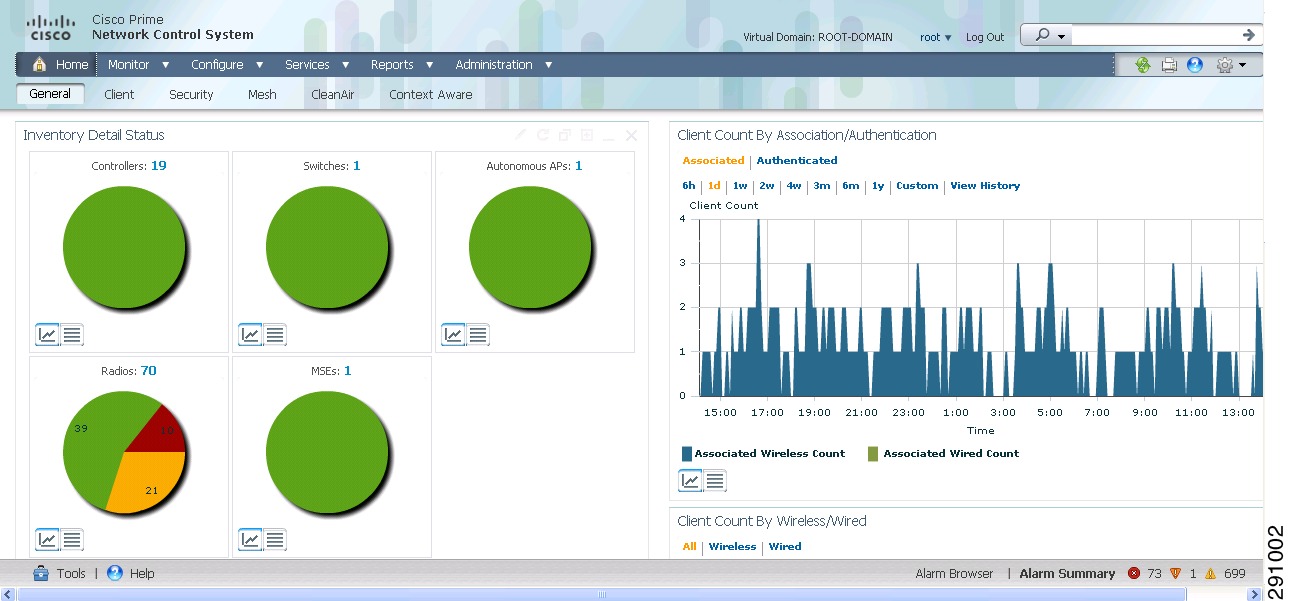Select the 1w time range link
Screen dimensions: 1290x601
(740, 185)
